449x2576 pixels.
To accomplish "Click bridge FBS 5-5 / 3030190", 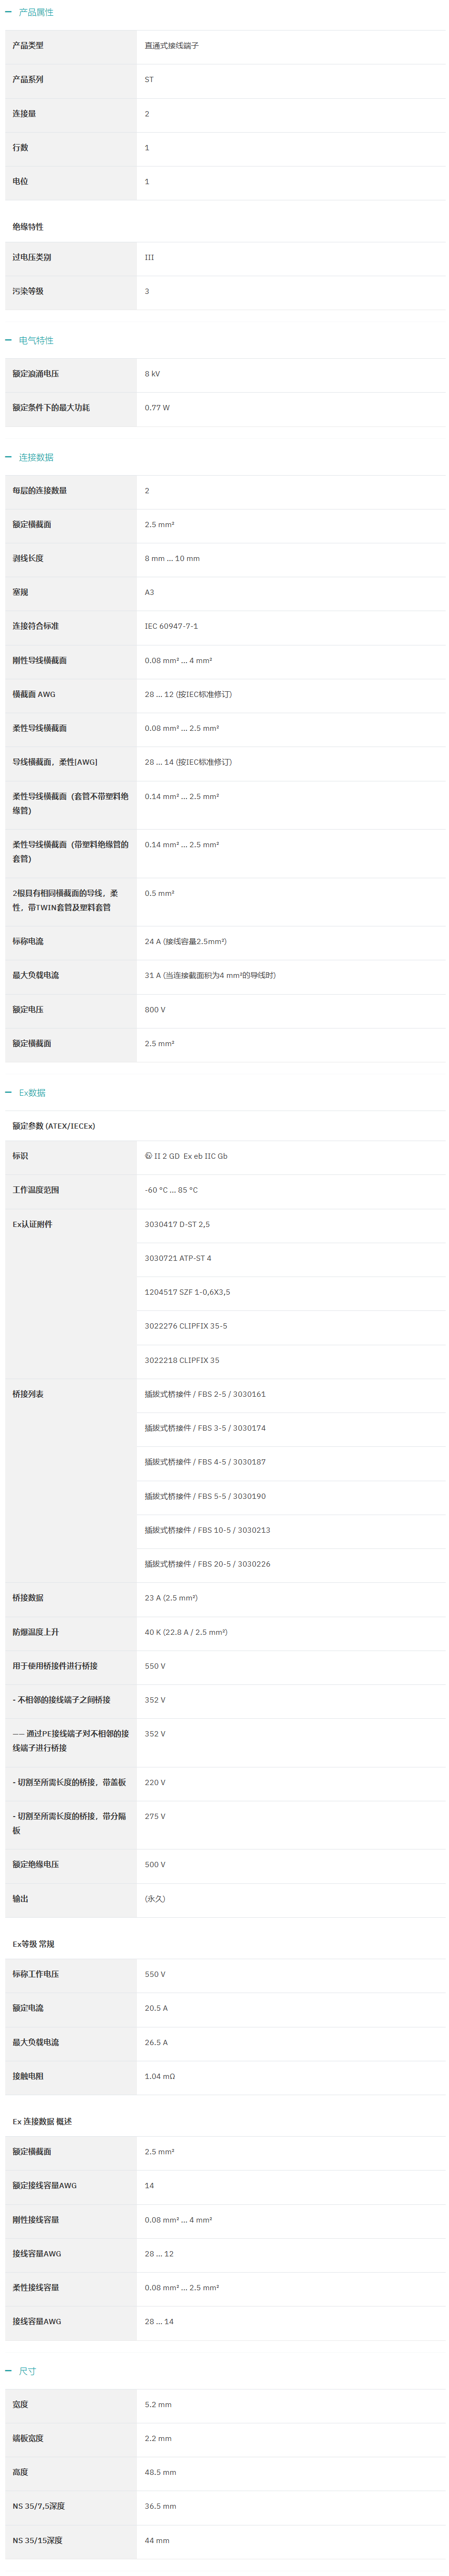I will (x=205, y=1497).
